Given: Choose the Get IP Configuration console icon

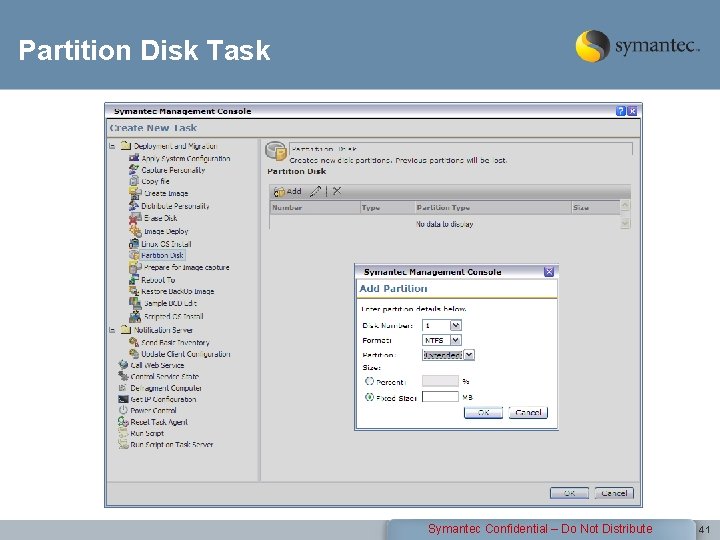Looking at the screenshot, I should click(123, 399).
